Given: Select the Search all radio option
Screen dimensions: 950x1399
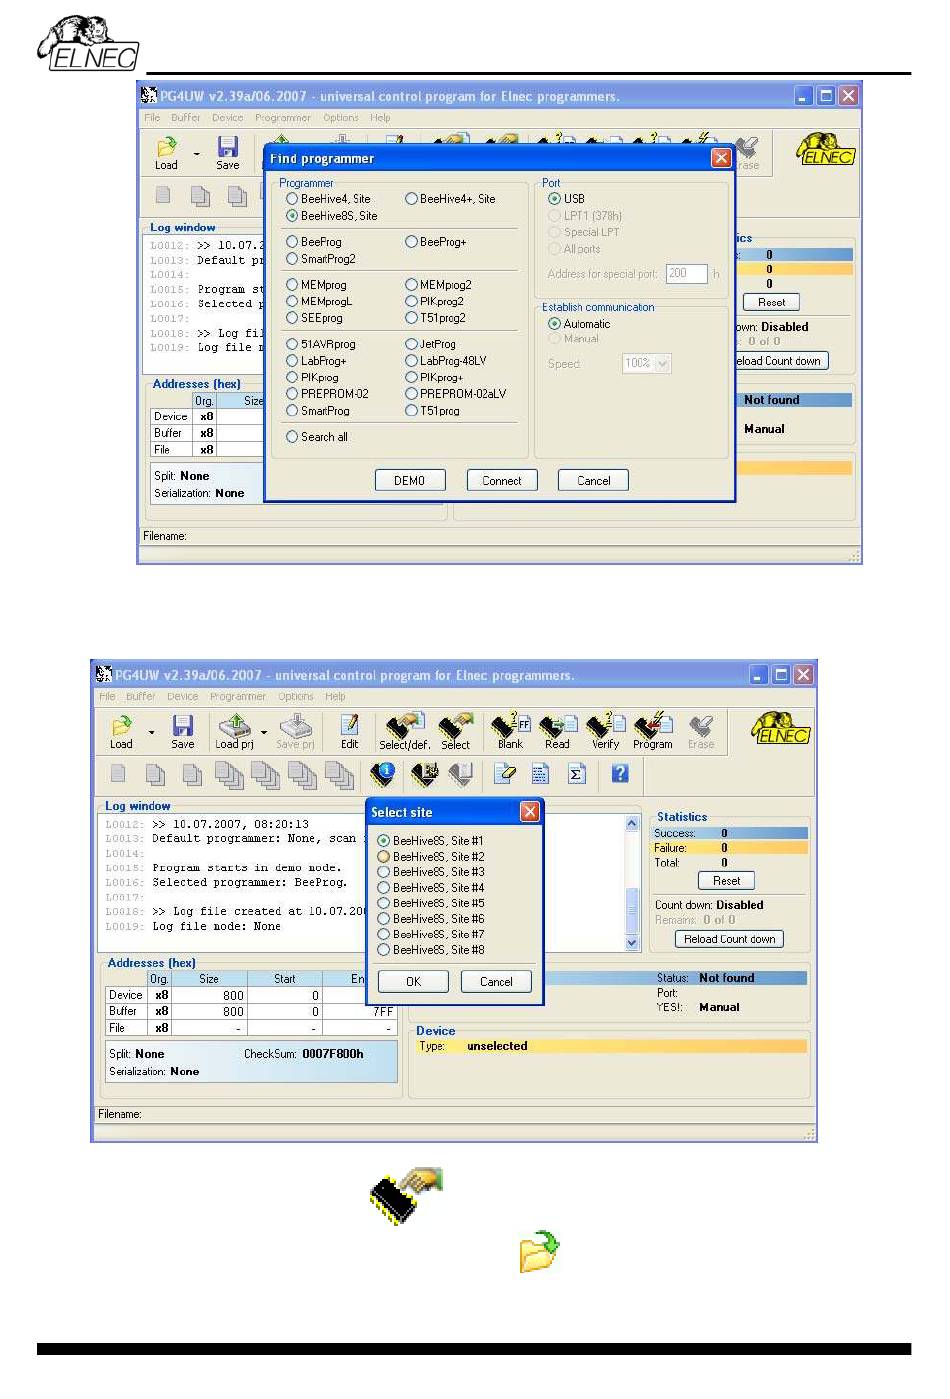Looking at the screenshot, I should [x=292, y=437].
